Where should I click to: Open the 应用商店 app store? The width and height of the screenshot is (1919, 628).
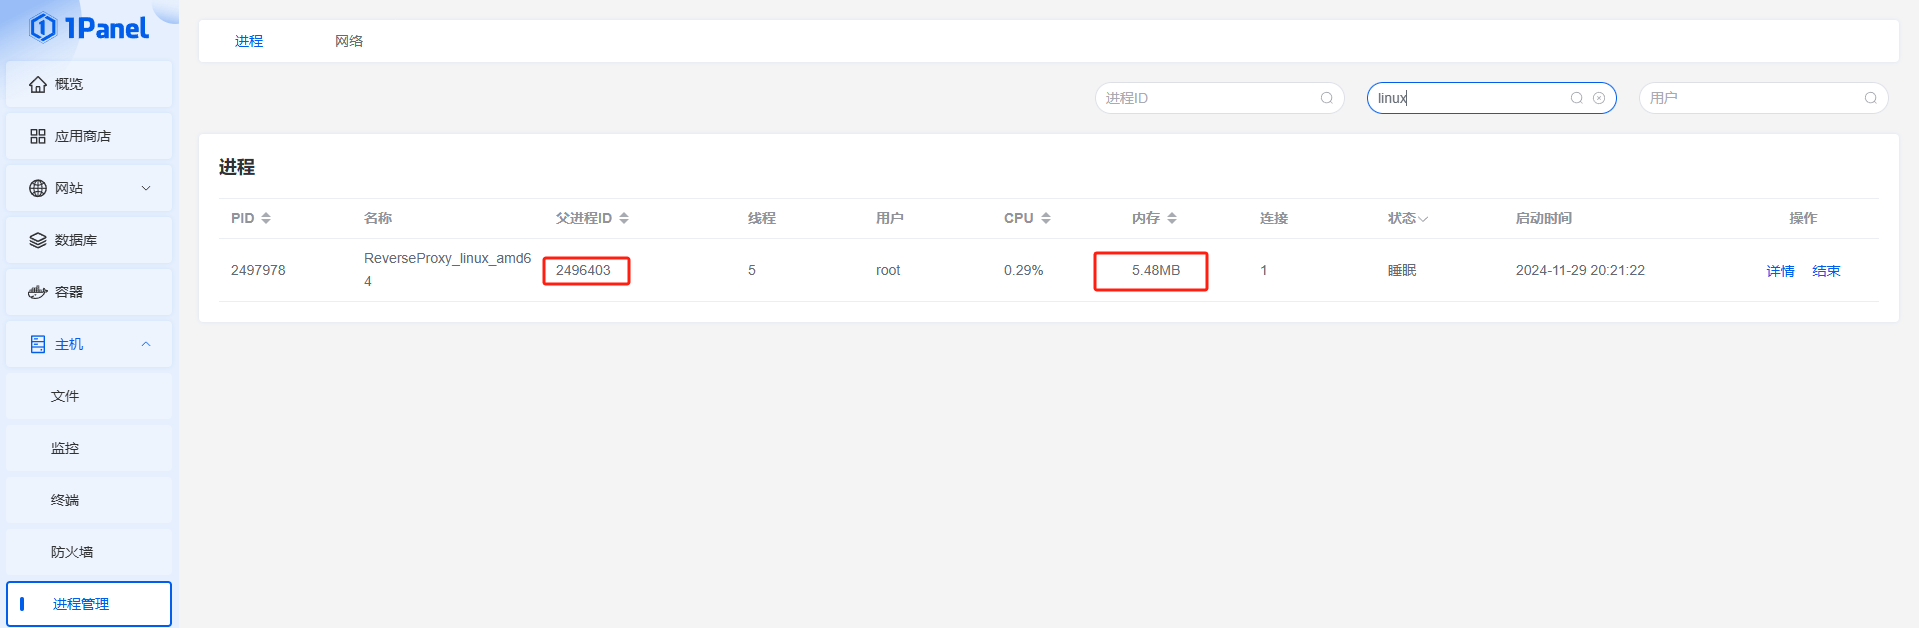click(88, 136)
